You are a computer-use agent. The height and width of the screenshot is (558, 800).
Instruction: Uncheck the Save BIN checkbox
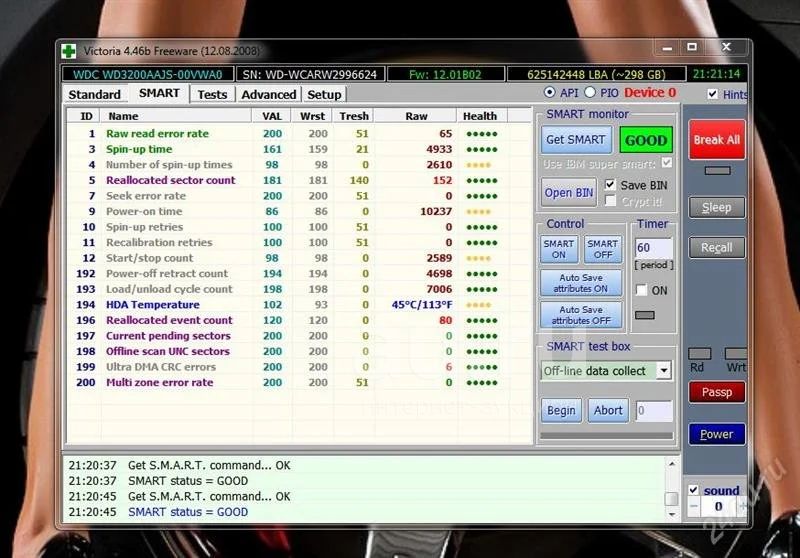click(x=610, y=185)
